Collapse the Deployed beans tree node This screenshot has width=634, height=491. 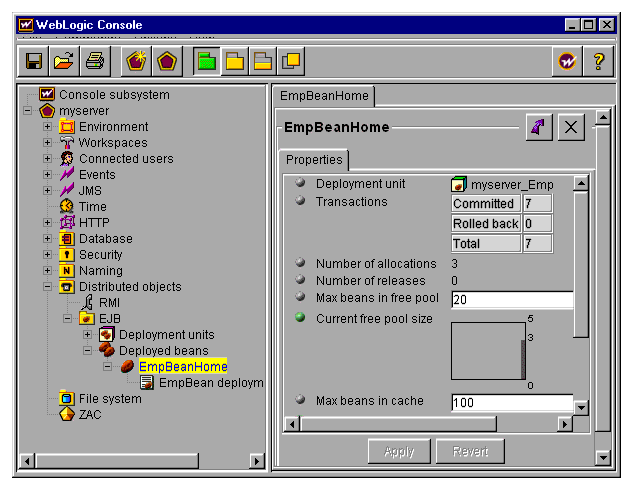[87, 351]
